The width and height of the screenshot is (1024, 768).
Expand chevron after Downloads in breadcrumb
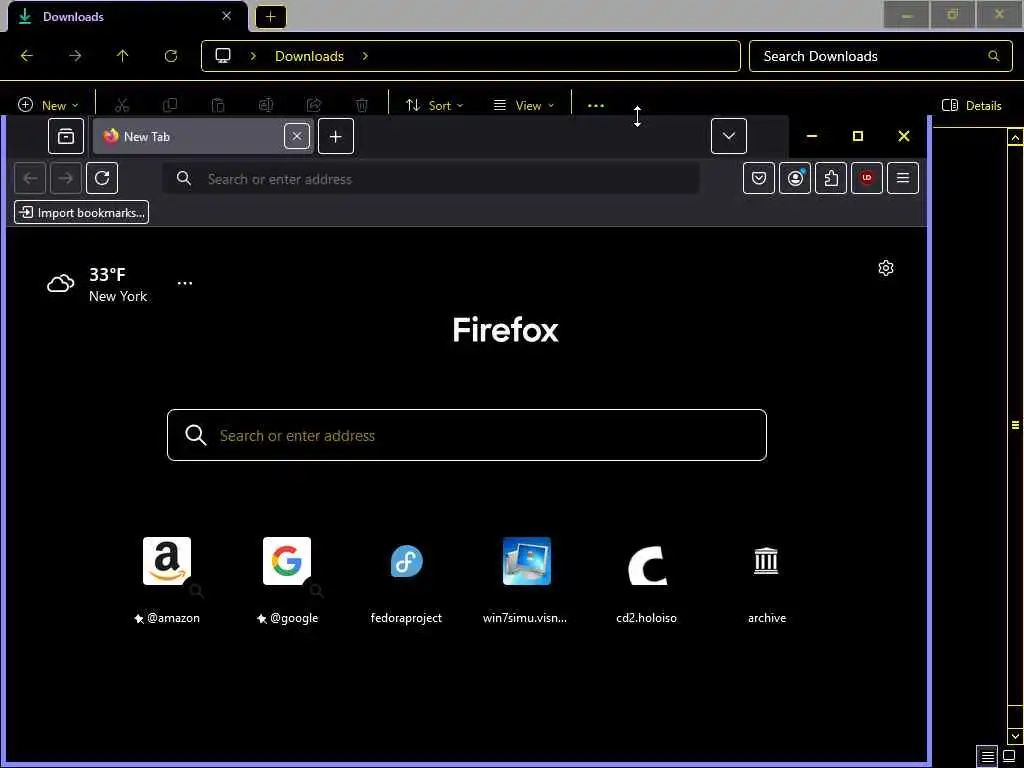tap(365, 56)
